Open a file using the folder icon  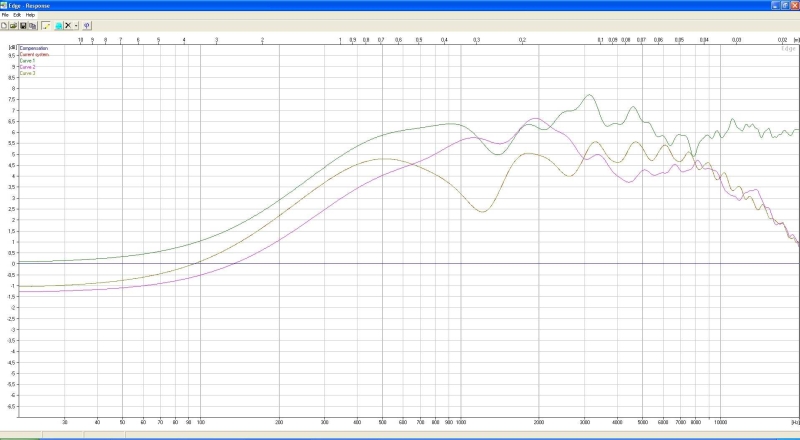[x=14, y=25]
